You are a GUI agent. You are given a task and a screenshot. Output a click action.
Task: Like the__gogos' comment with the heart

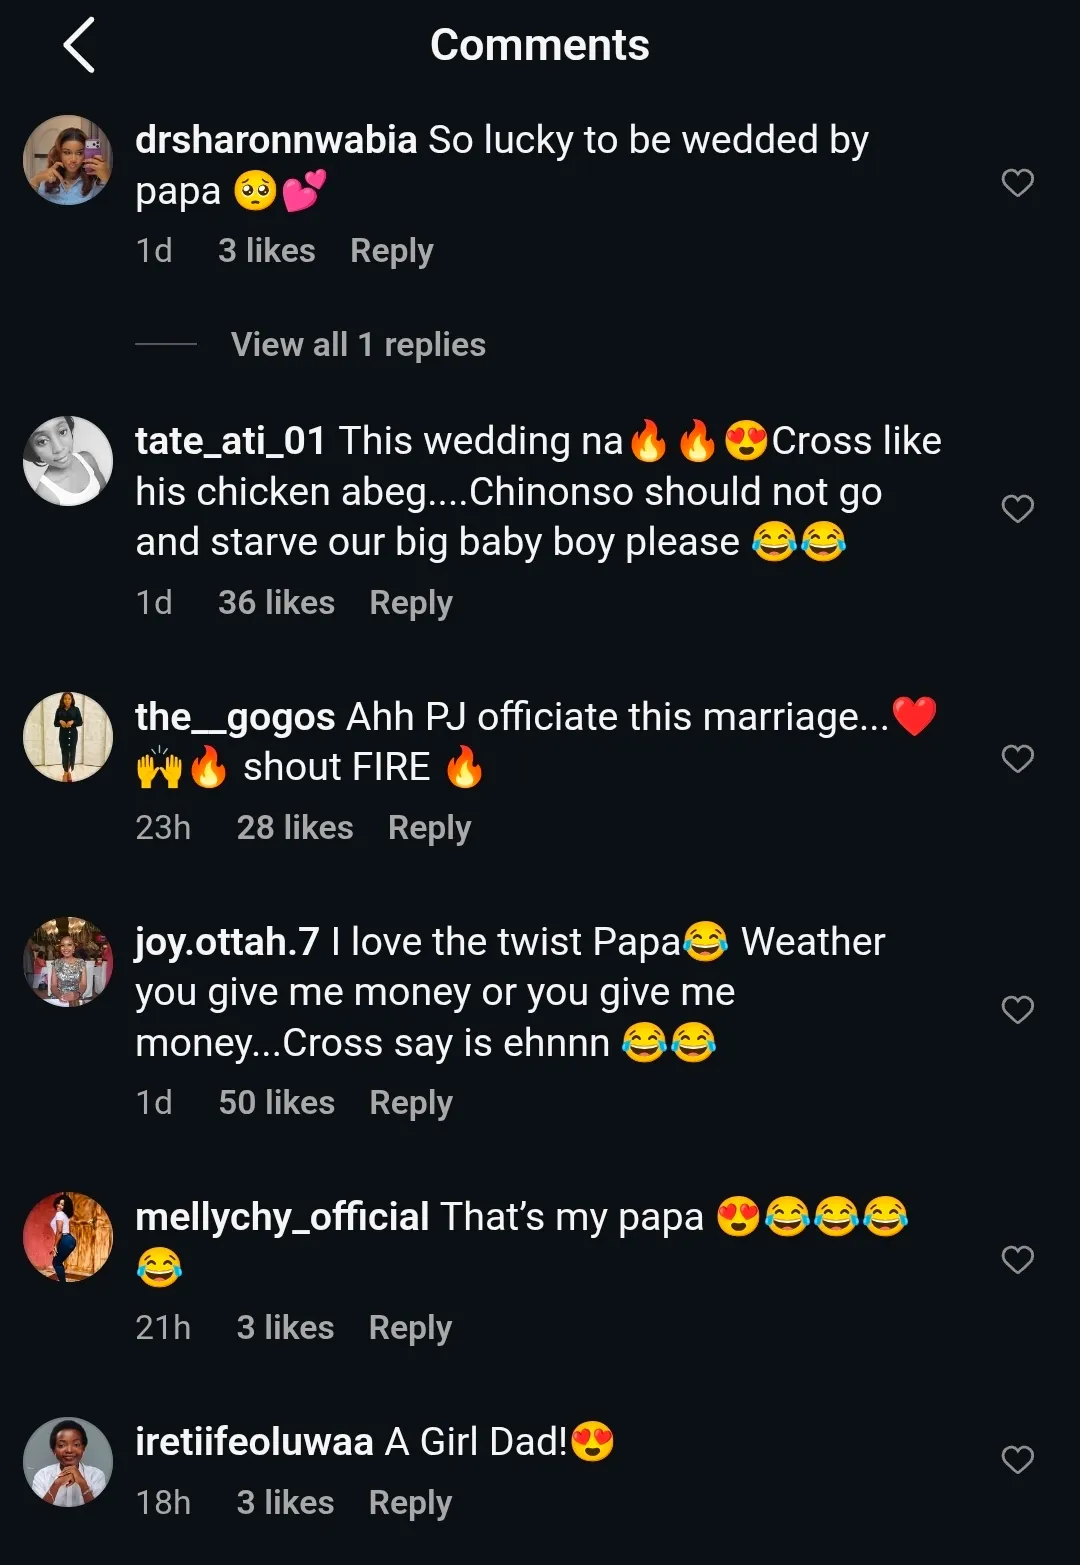(x=1017, y=759)
